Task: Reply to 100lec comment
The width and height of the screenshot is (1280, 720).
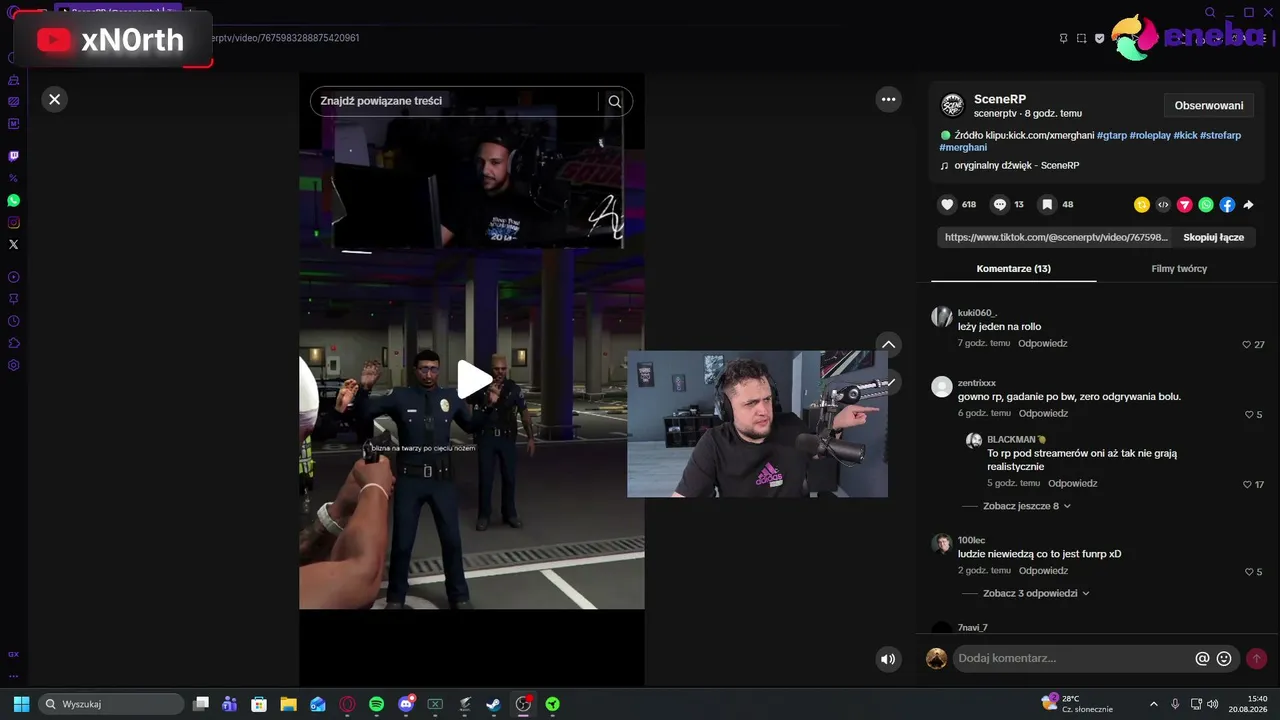Action: point(1043,571)
